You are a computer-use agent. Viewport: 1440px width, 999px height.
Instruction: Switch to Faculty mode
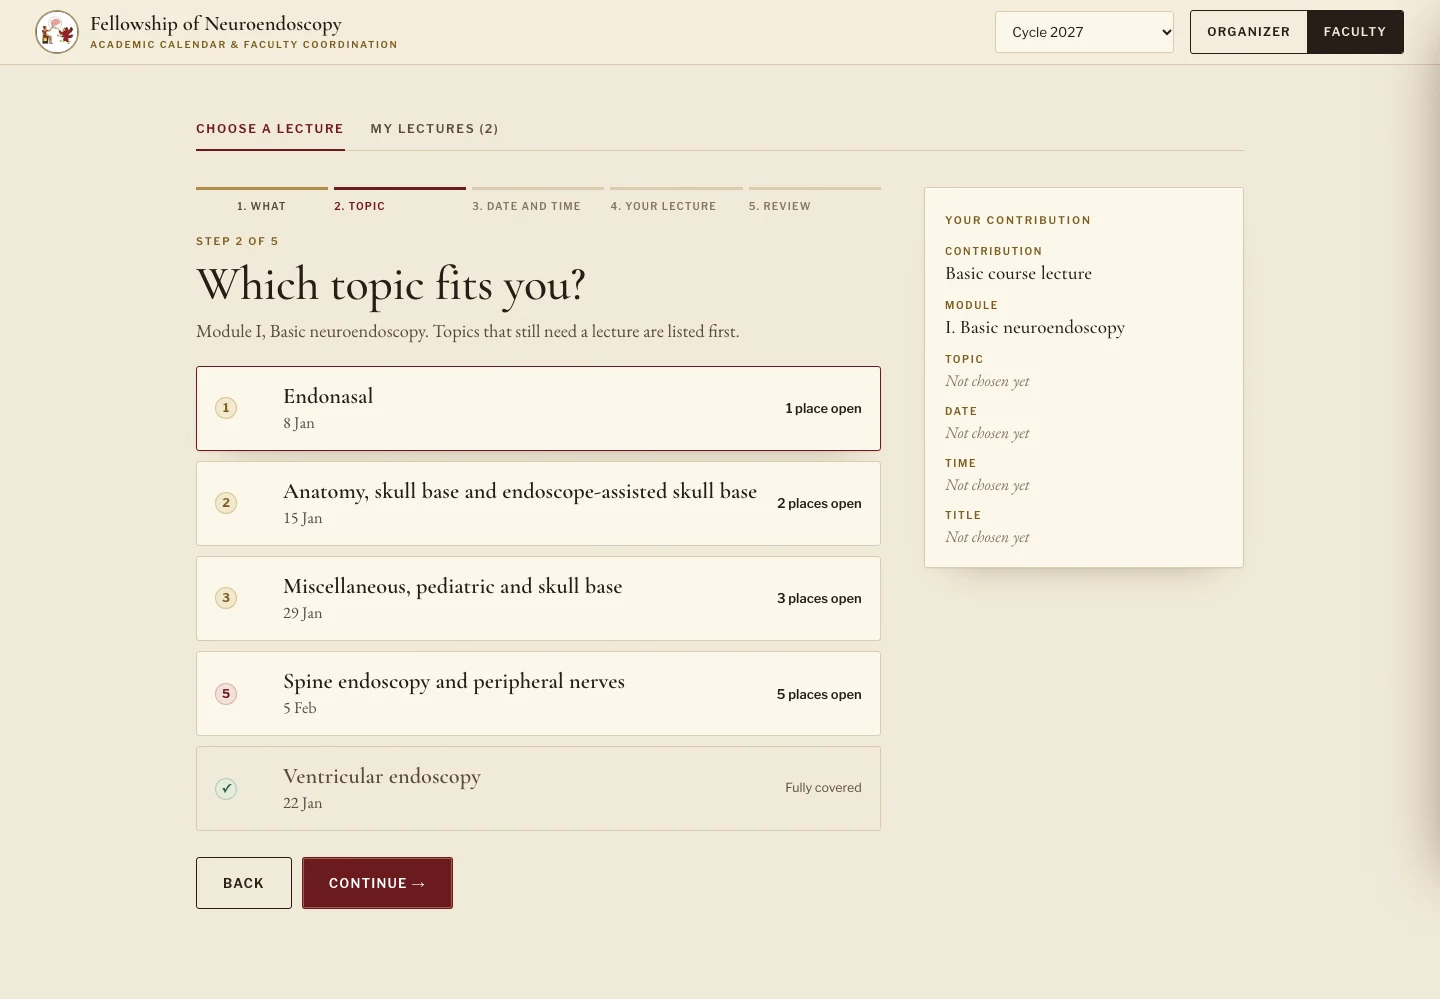[1355, 32]
